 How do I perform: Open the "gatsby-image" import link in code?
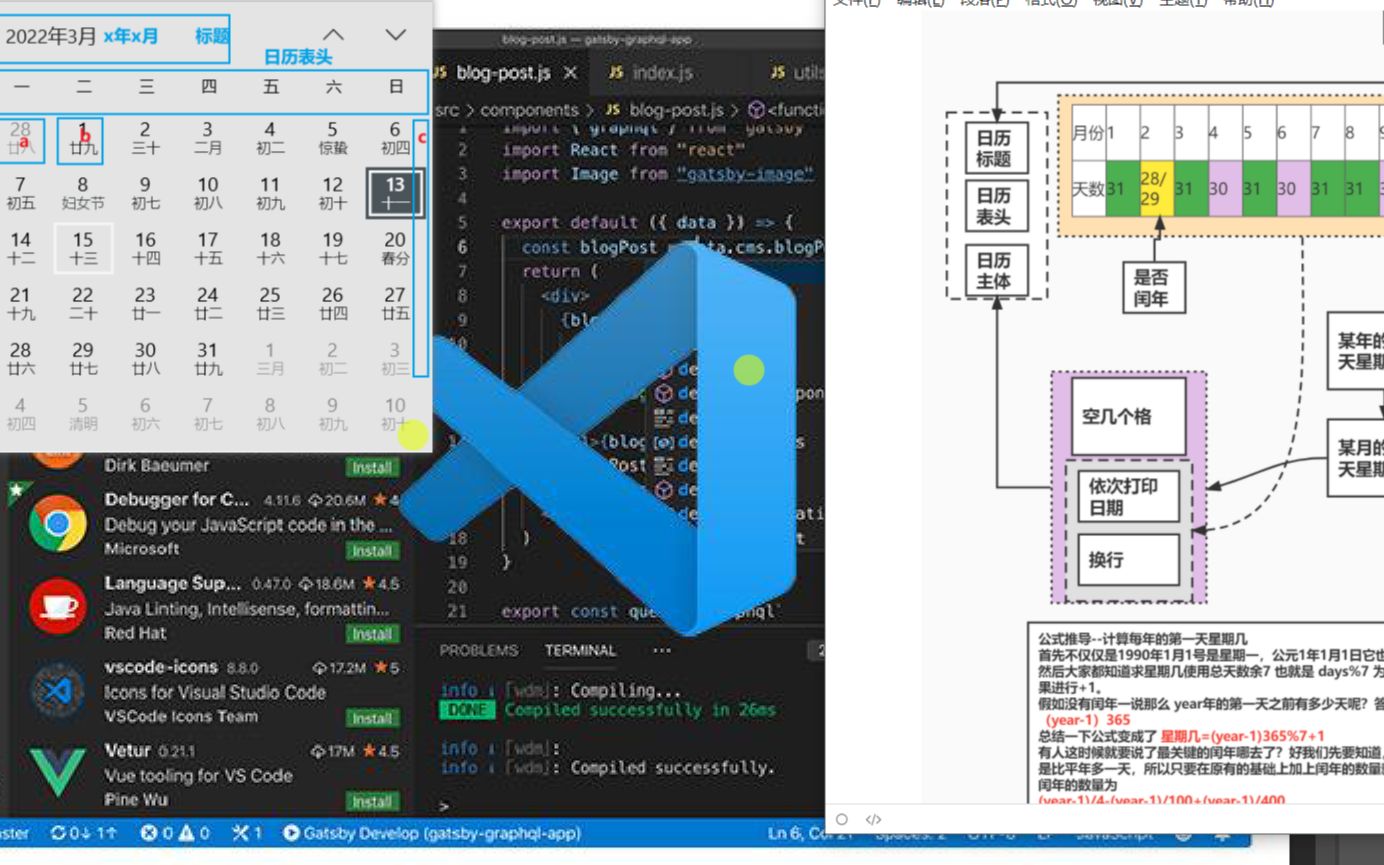[745, 174]
